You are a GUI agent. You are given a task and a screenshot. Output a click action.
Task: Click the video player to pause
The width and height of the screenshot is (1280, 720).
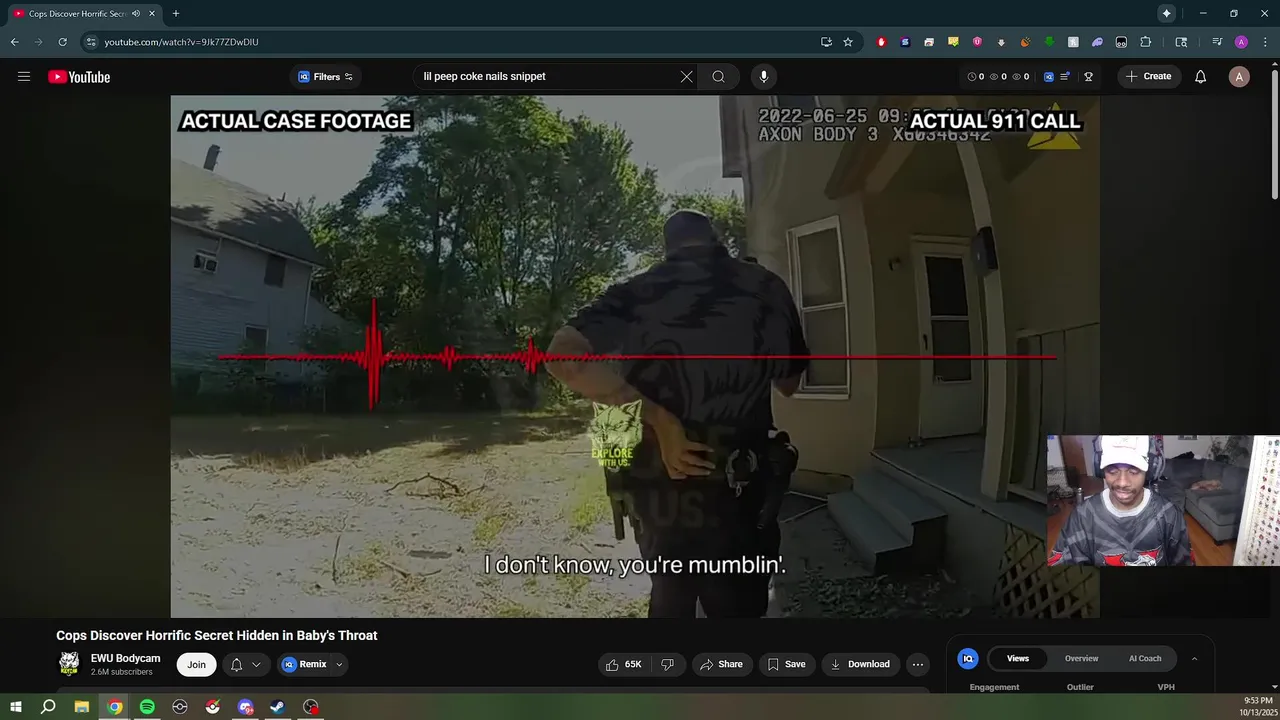(635, 356)
